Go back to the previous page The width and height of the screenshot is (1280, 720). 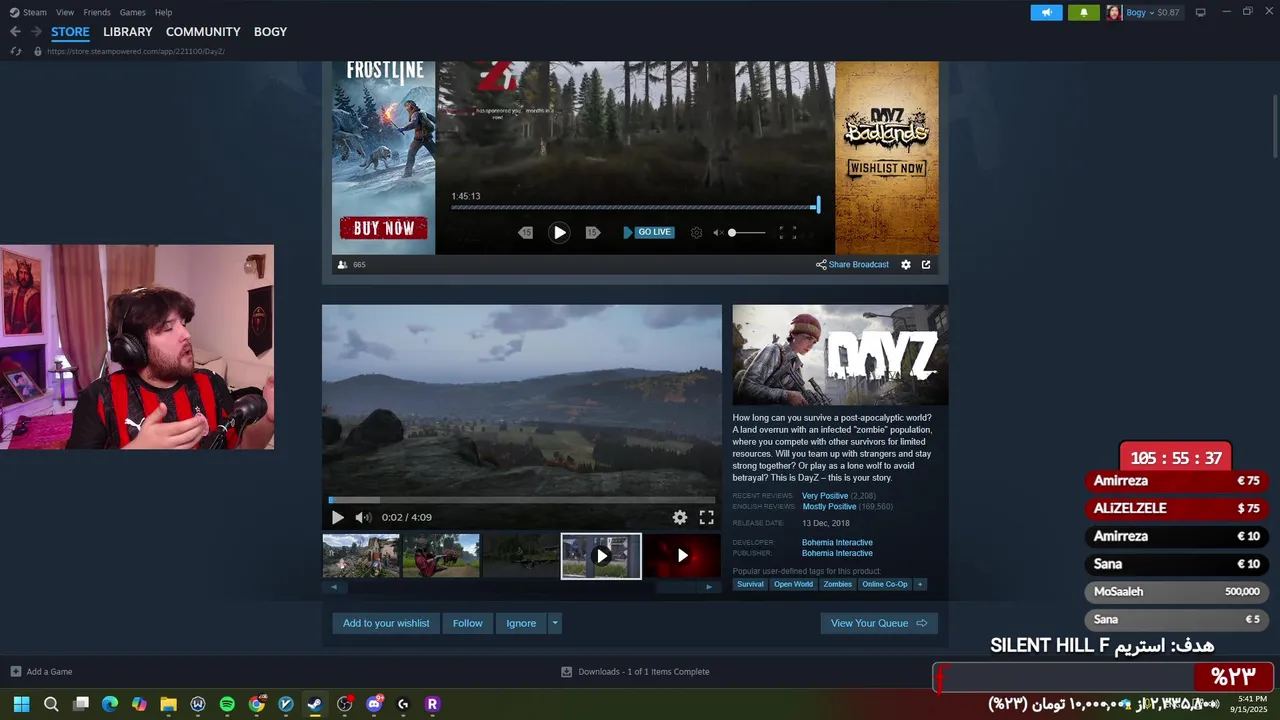pos(15,32)
